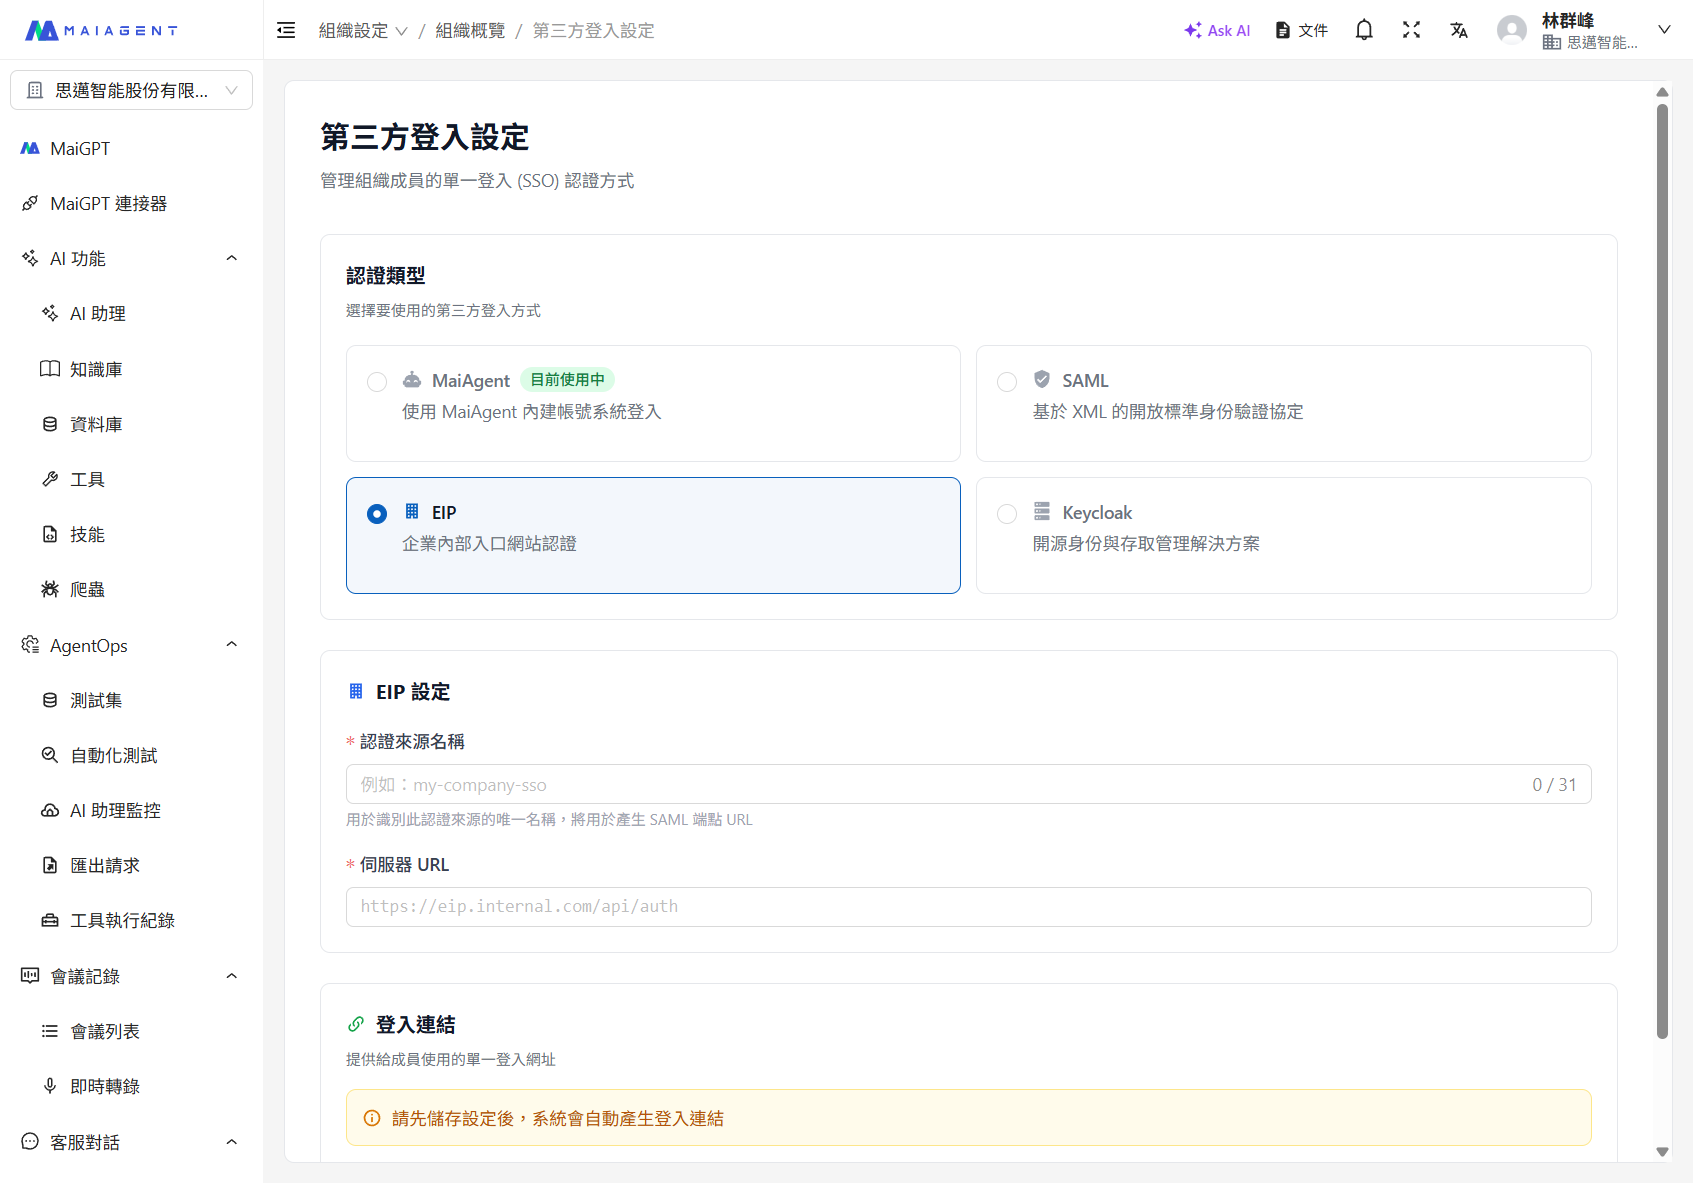Click the MaiAgent logo

pos(101,30)
